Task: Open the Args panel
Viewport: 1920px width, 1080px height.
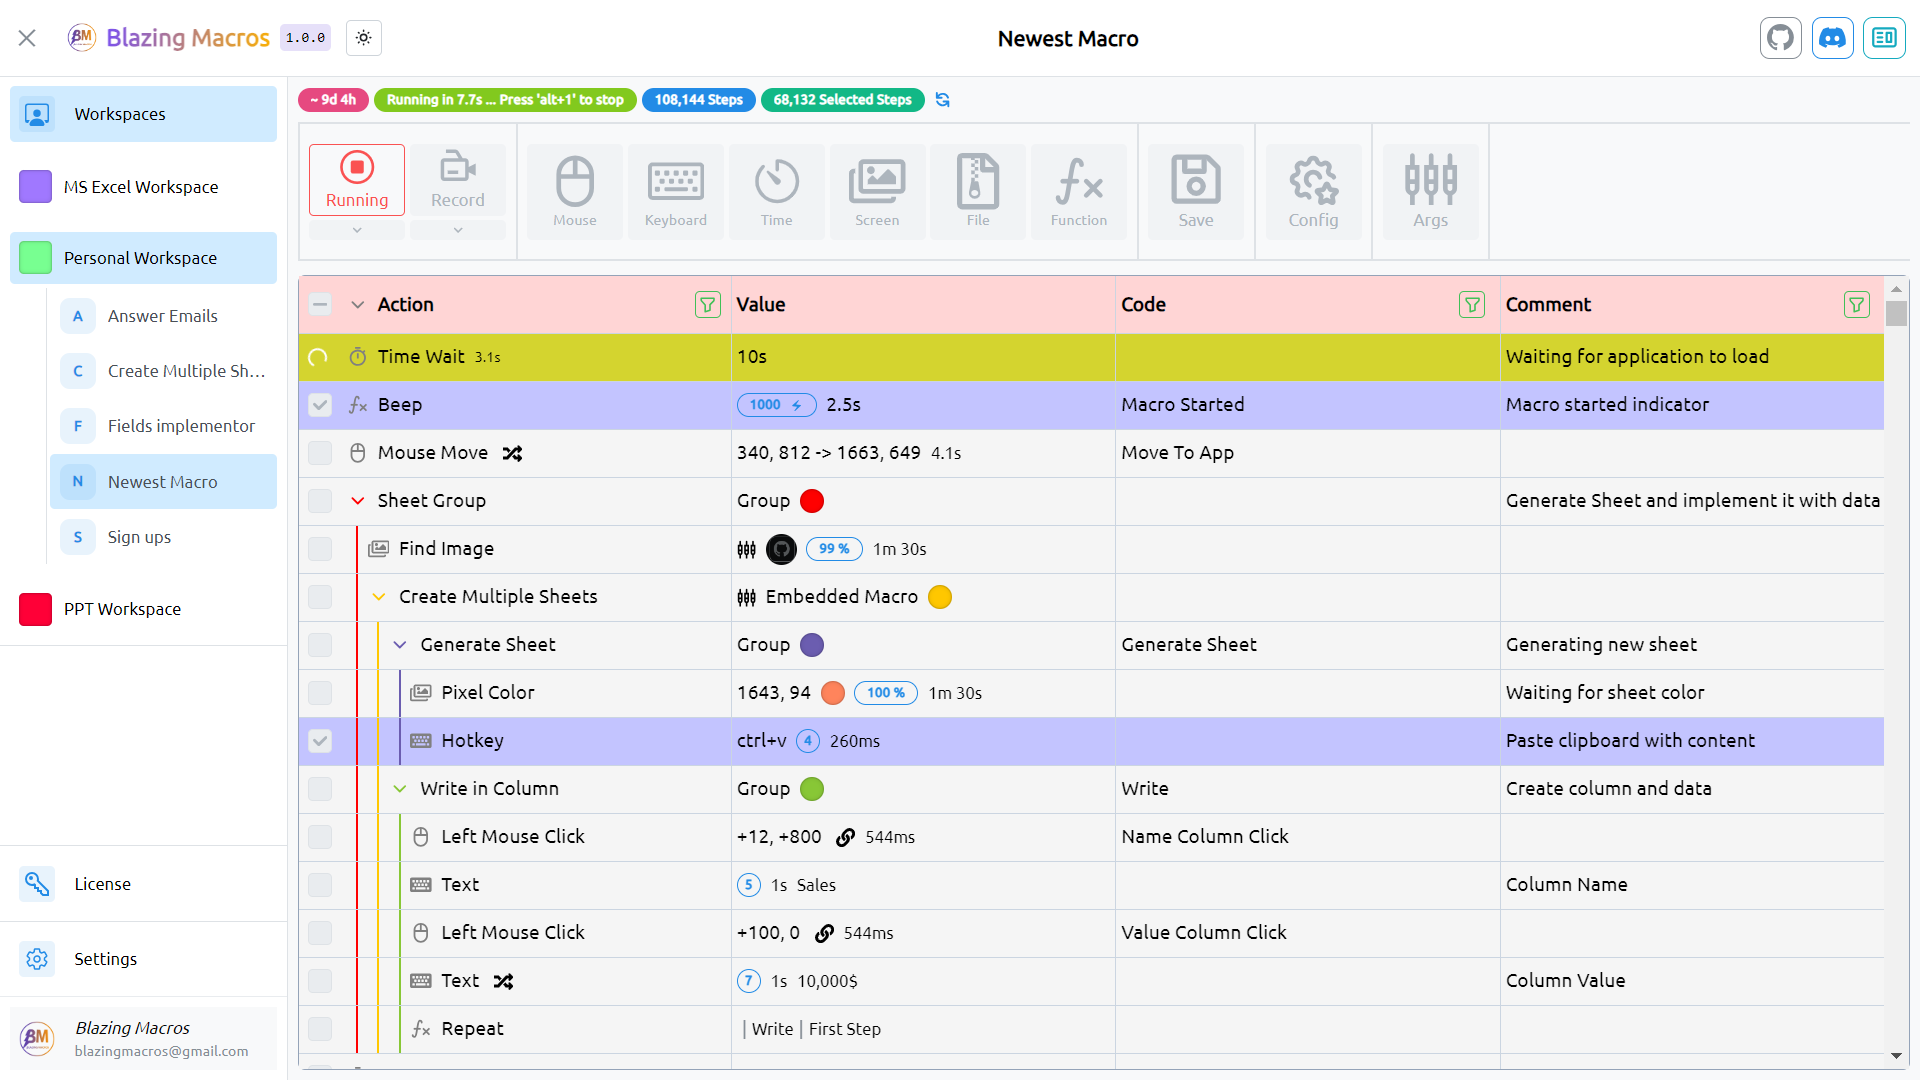Action: [x=1431, y=191]
